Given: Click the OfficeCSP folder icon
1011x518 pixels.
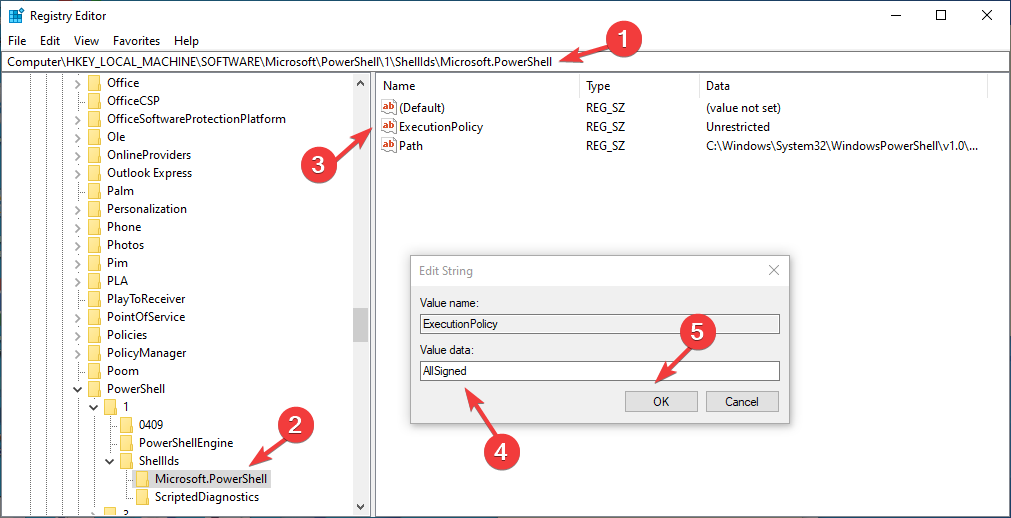Looking at the screenshot, I should [95, 101].
